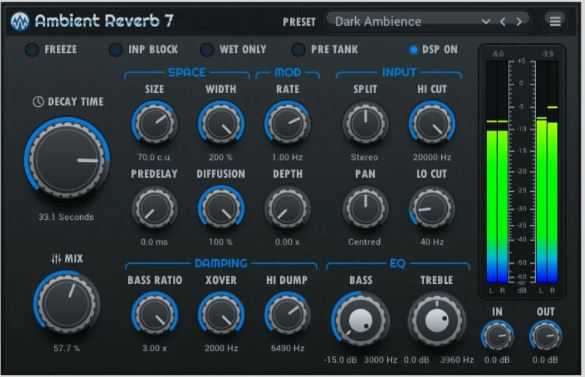The width and height of the screenshot is (585, 377).
Task: Select the previous preset arrow
Action: pos(503,22)
